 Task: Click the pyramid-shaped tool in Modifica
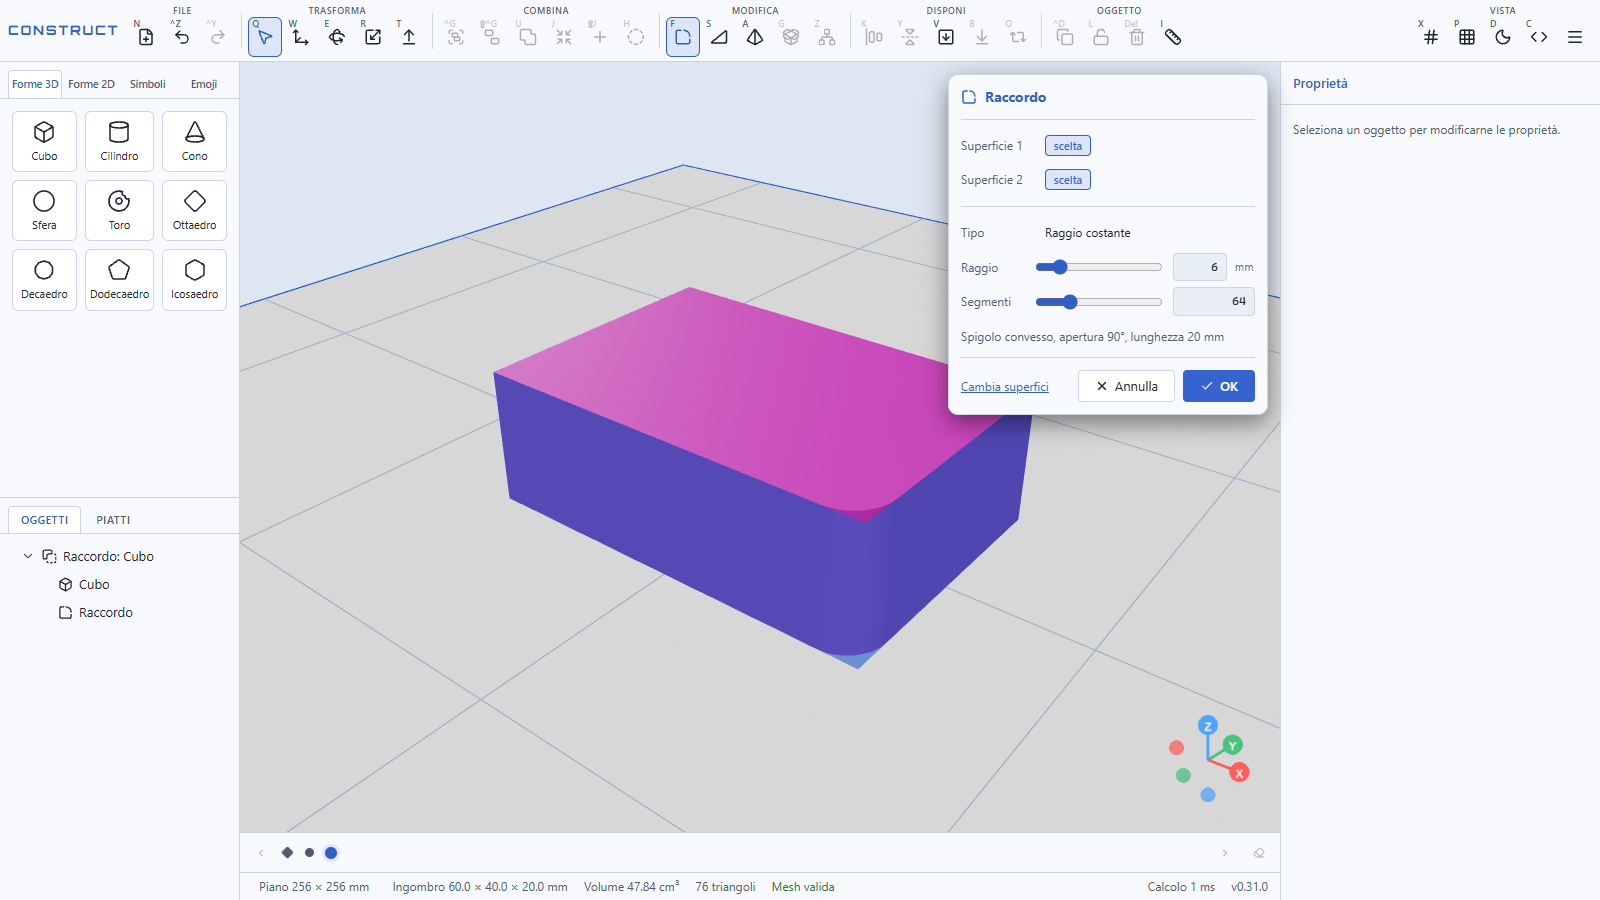pos(755,37)
